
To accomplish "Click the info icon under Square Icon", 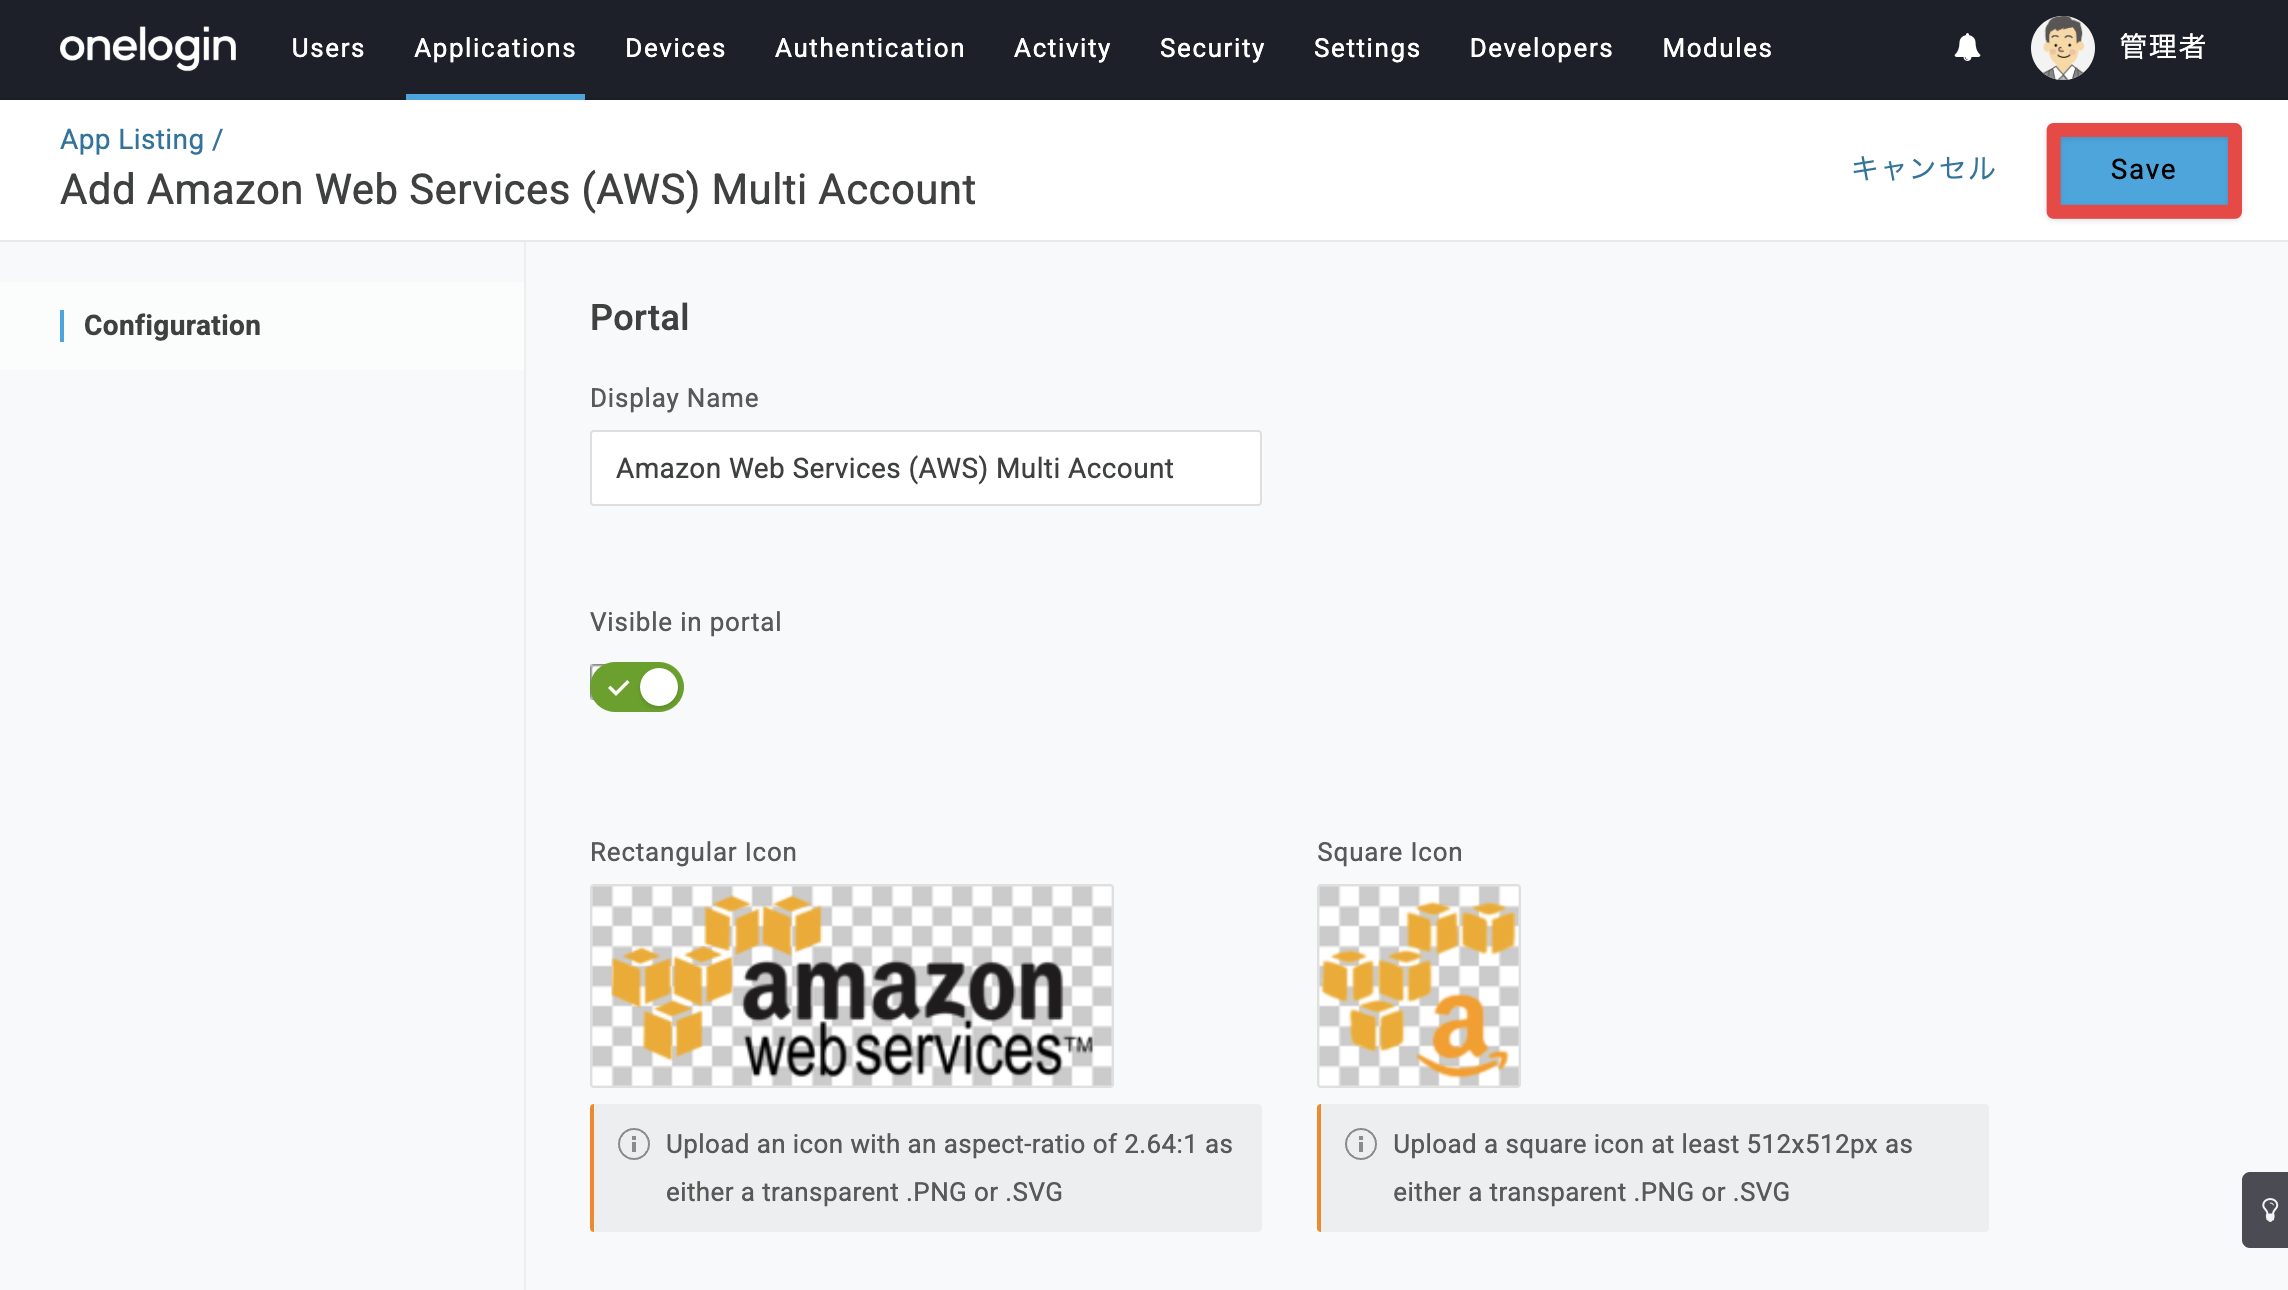I will tap(1361, 1144).
